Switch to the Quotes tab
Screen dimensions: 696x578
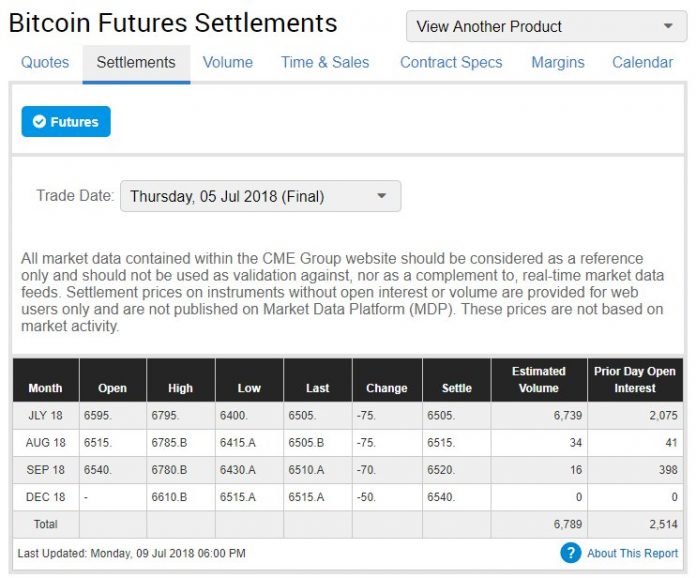click(x=45, y=62)
